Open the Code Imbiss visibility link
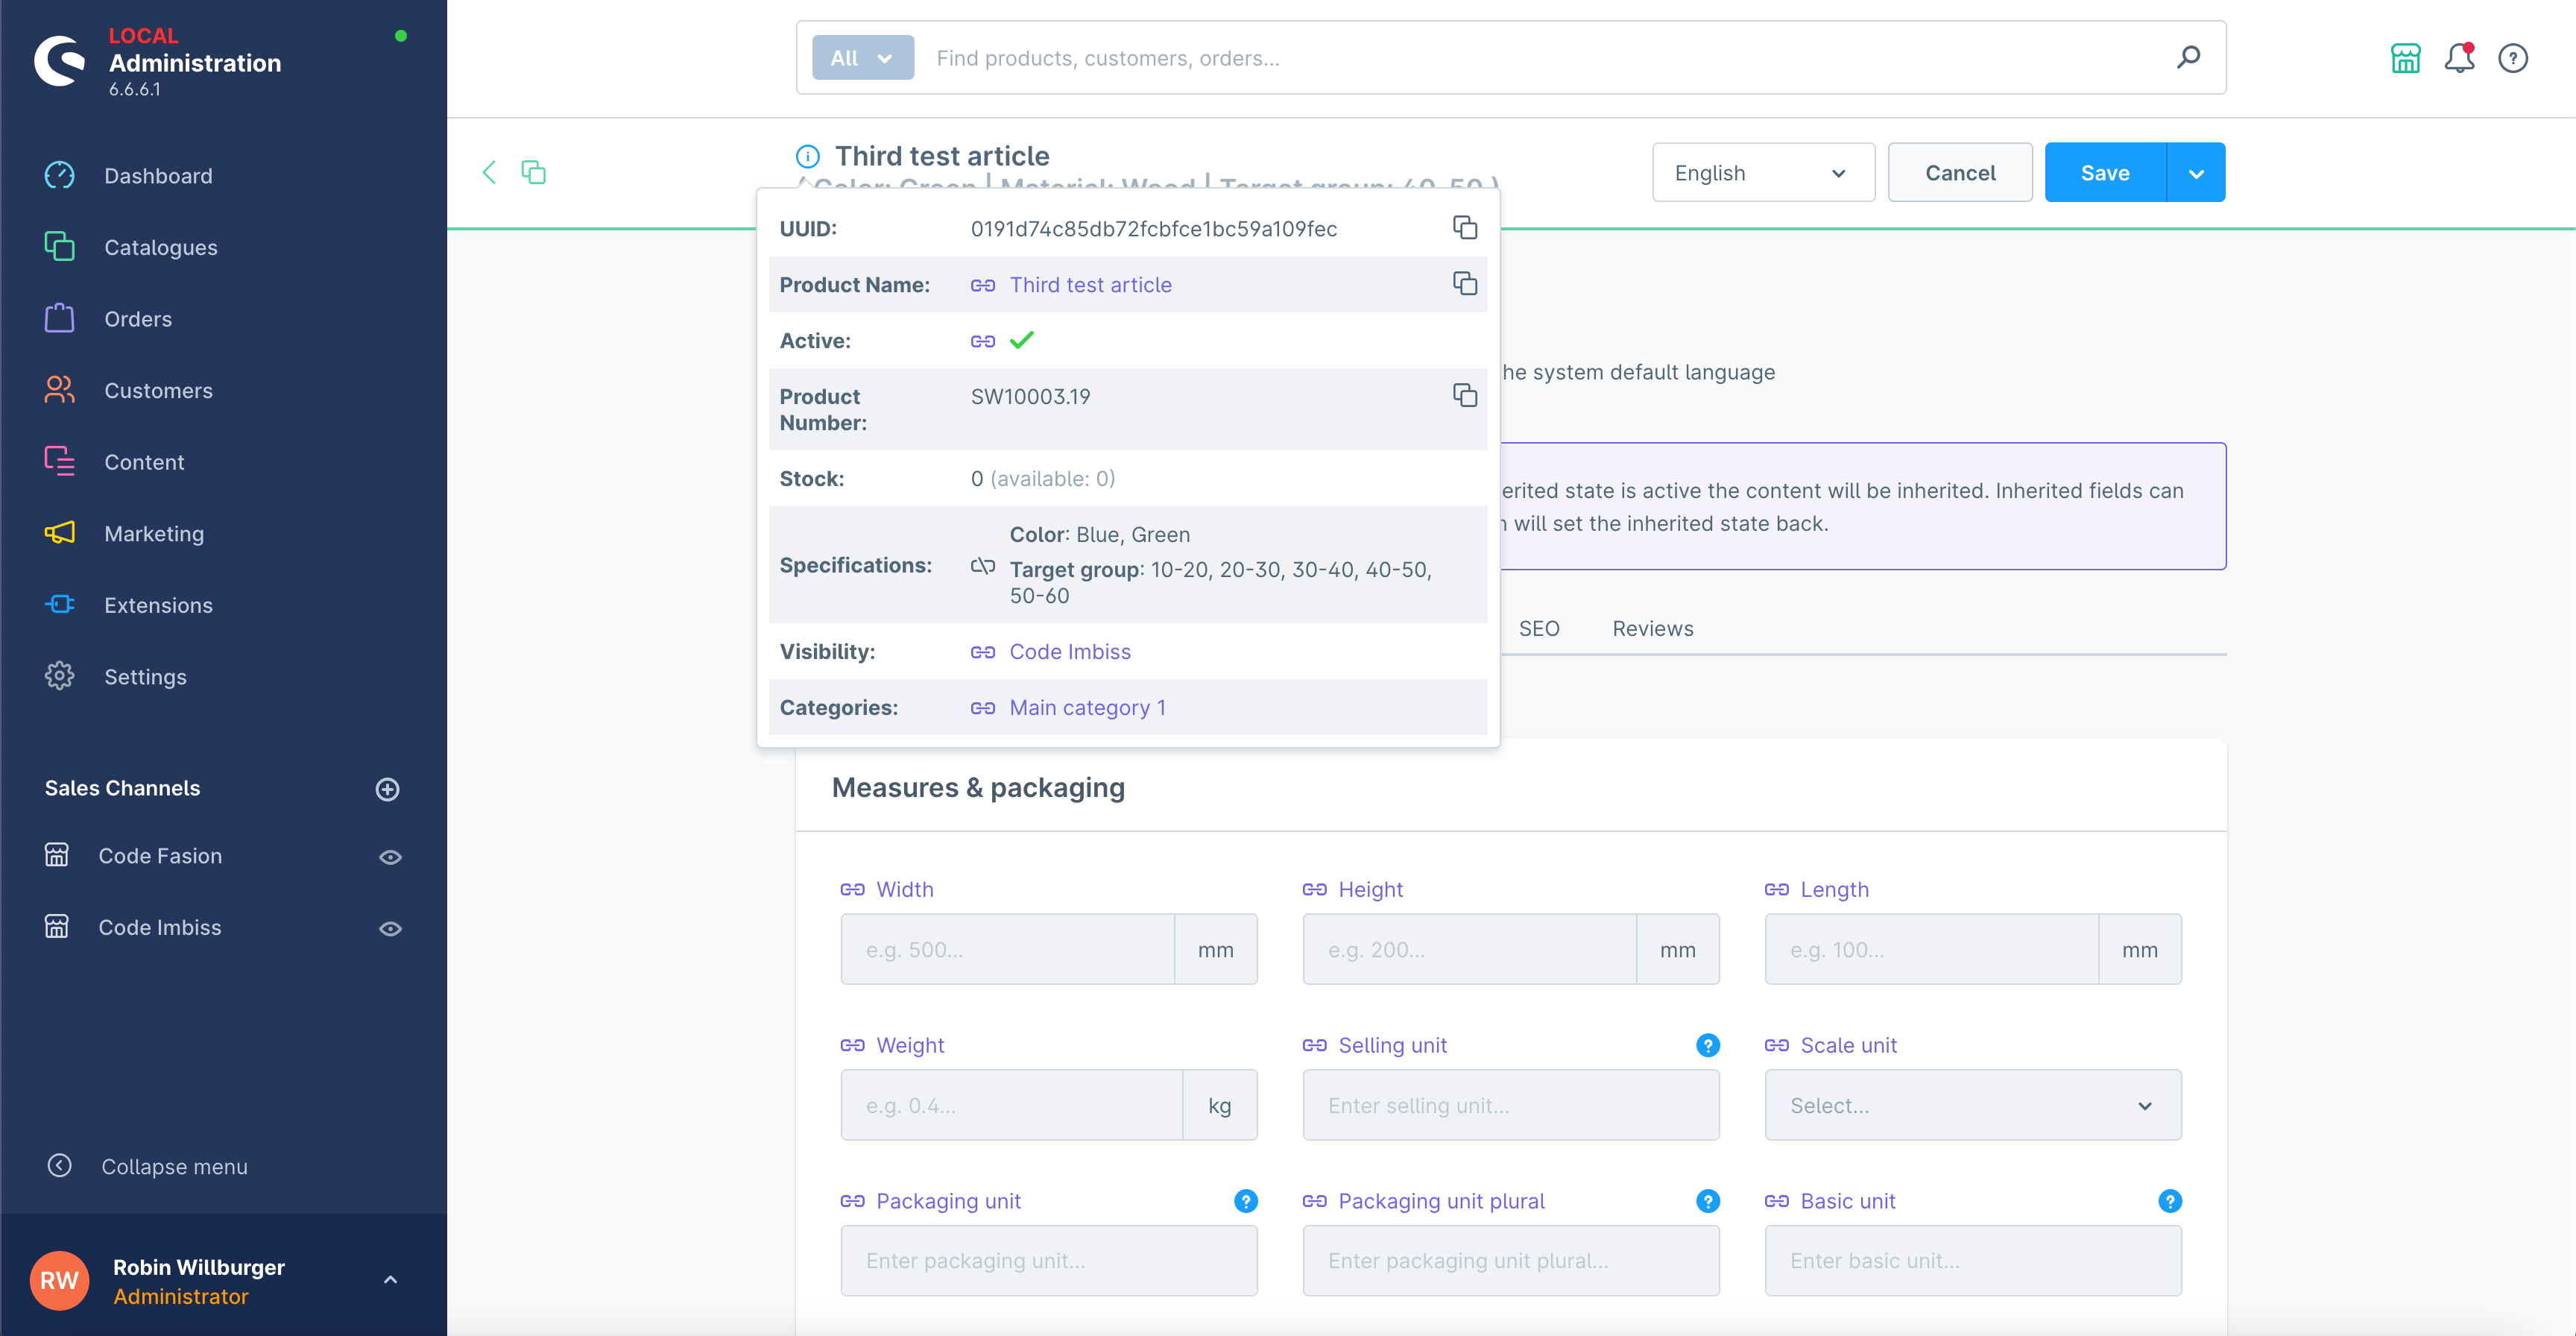2576x1336 pixels. 1070,652
